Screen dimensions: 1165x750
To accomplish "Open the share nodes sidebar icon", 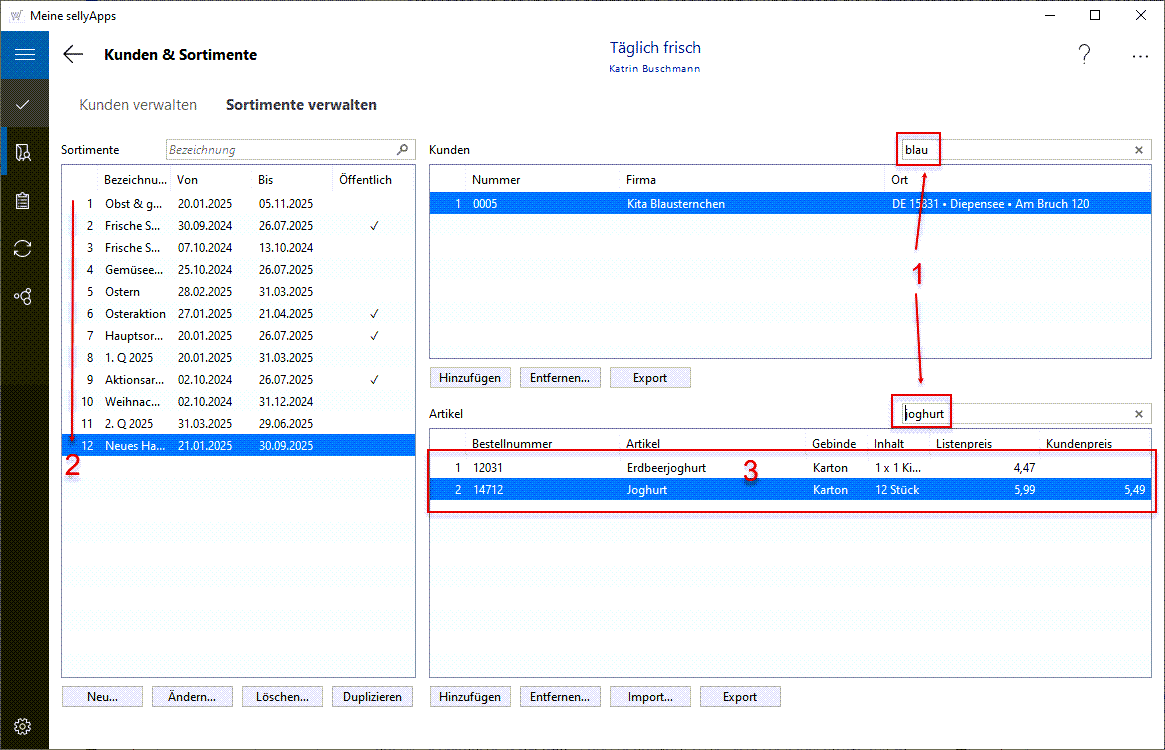I will point(24,297).
